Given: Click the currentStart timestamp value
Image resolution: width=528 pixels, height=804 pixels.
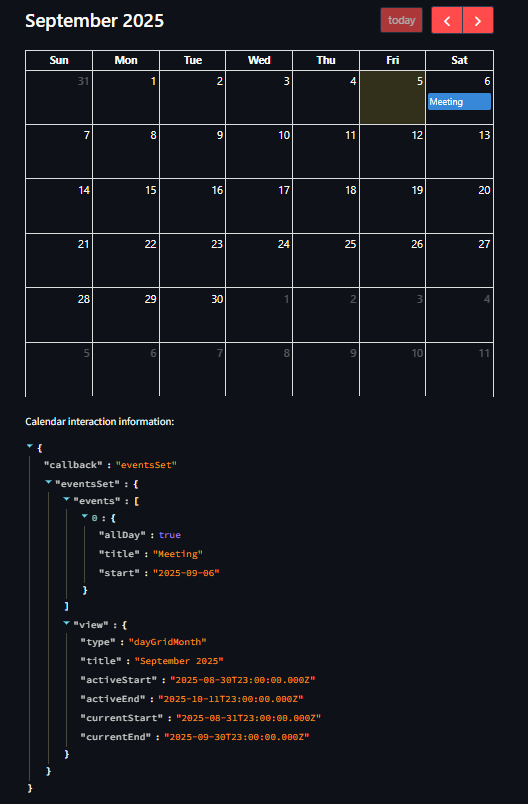Looking at the screenshot, I should click(x=249, y=718).
